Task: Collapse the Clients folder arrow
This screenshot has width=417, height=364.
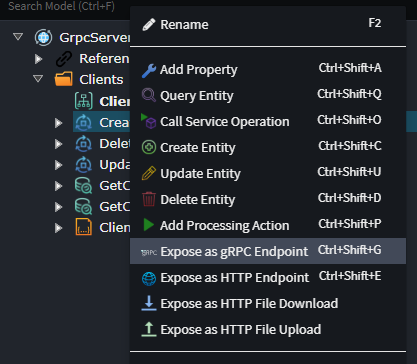Action: coord(38,79)
